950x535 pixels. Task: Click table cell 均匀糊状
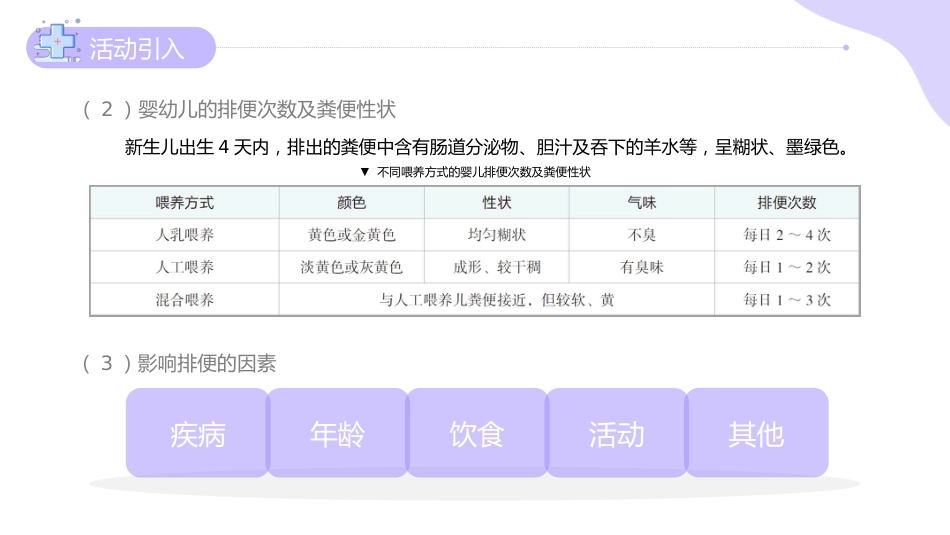(497, 235)
